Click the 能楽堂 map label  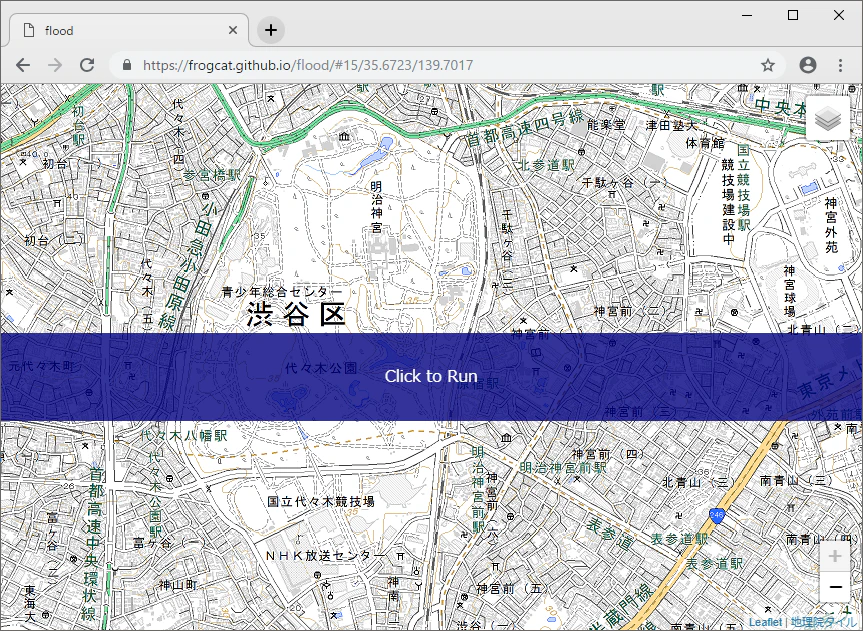click(606, 125)
